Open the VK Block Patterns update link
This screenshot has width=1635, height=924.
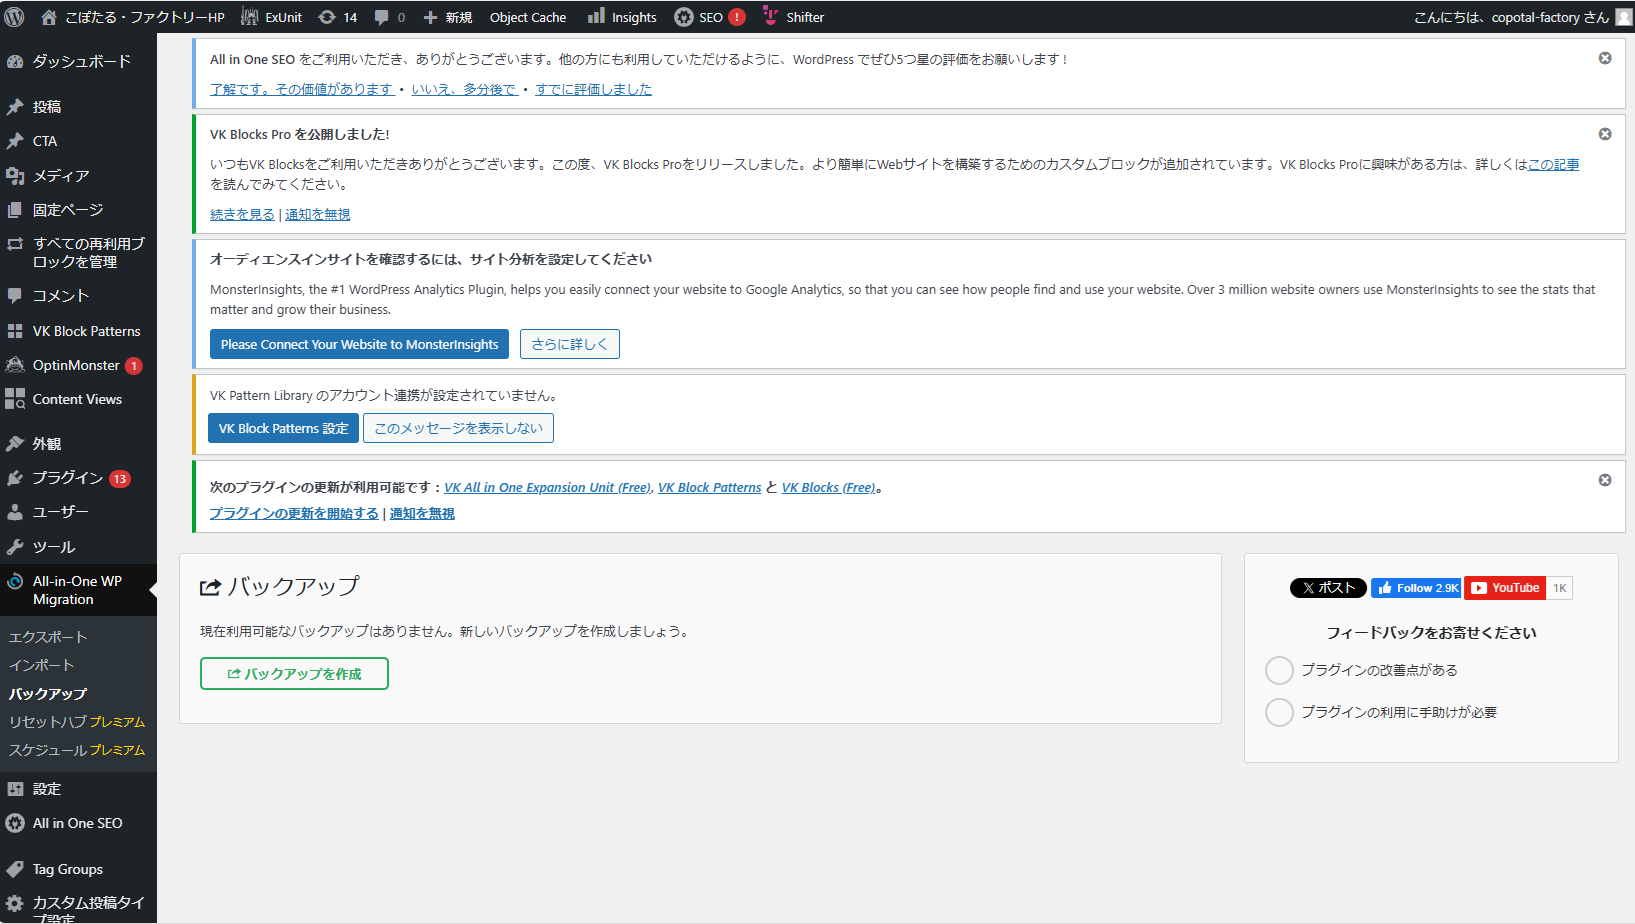pos(709,487)
